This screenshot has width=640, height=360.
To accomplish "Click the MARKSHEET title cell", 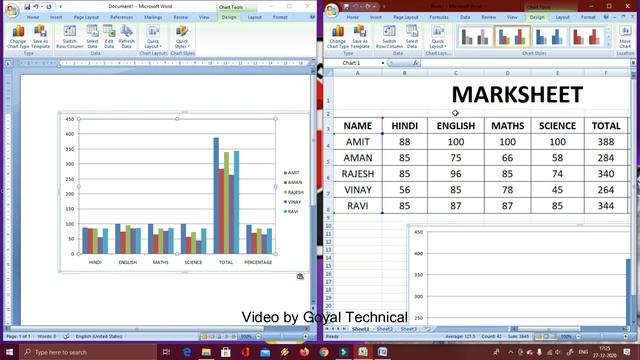I will (517, 95).
